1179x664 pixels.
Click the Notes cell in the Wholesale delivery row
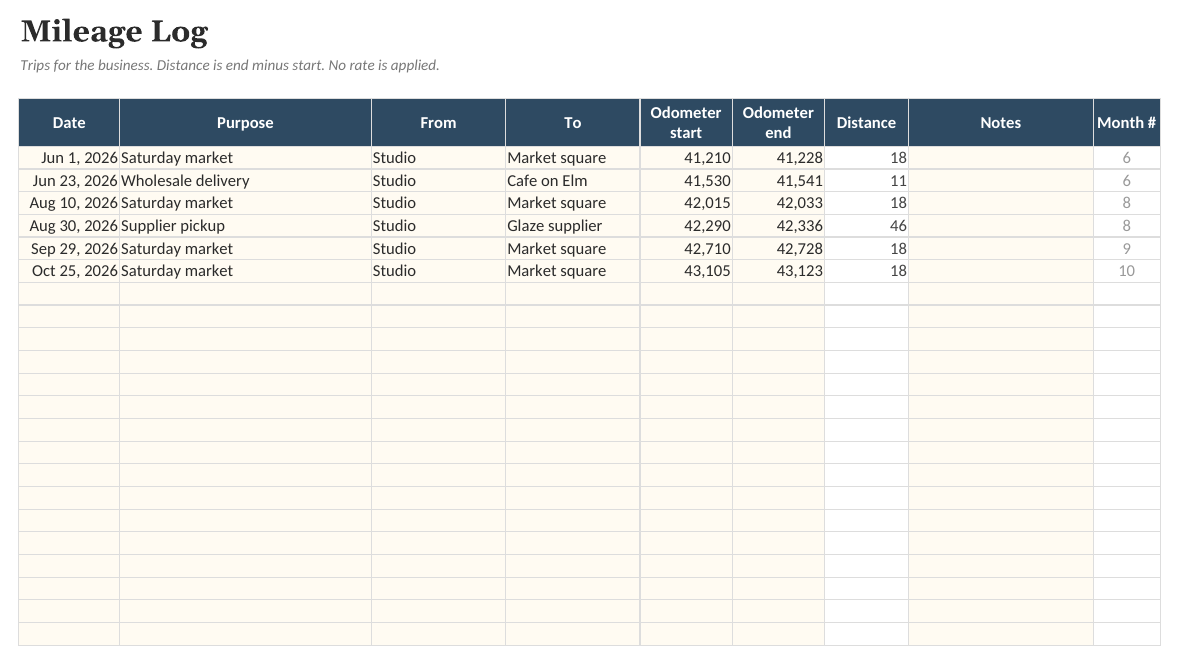click(1001, 180)
